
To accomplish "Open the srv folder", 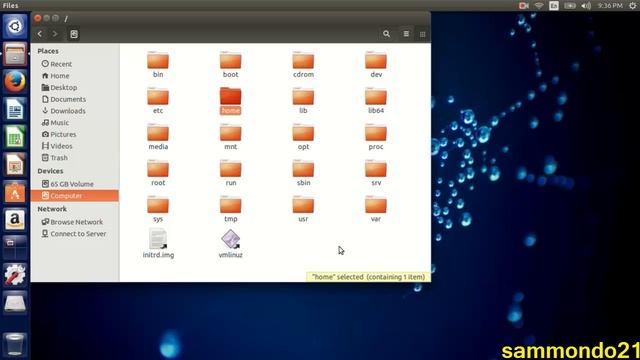I will click(376, 173).
